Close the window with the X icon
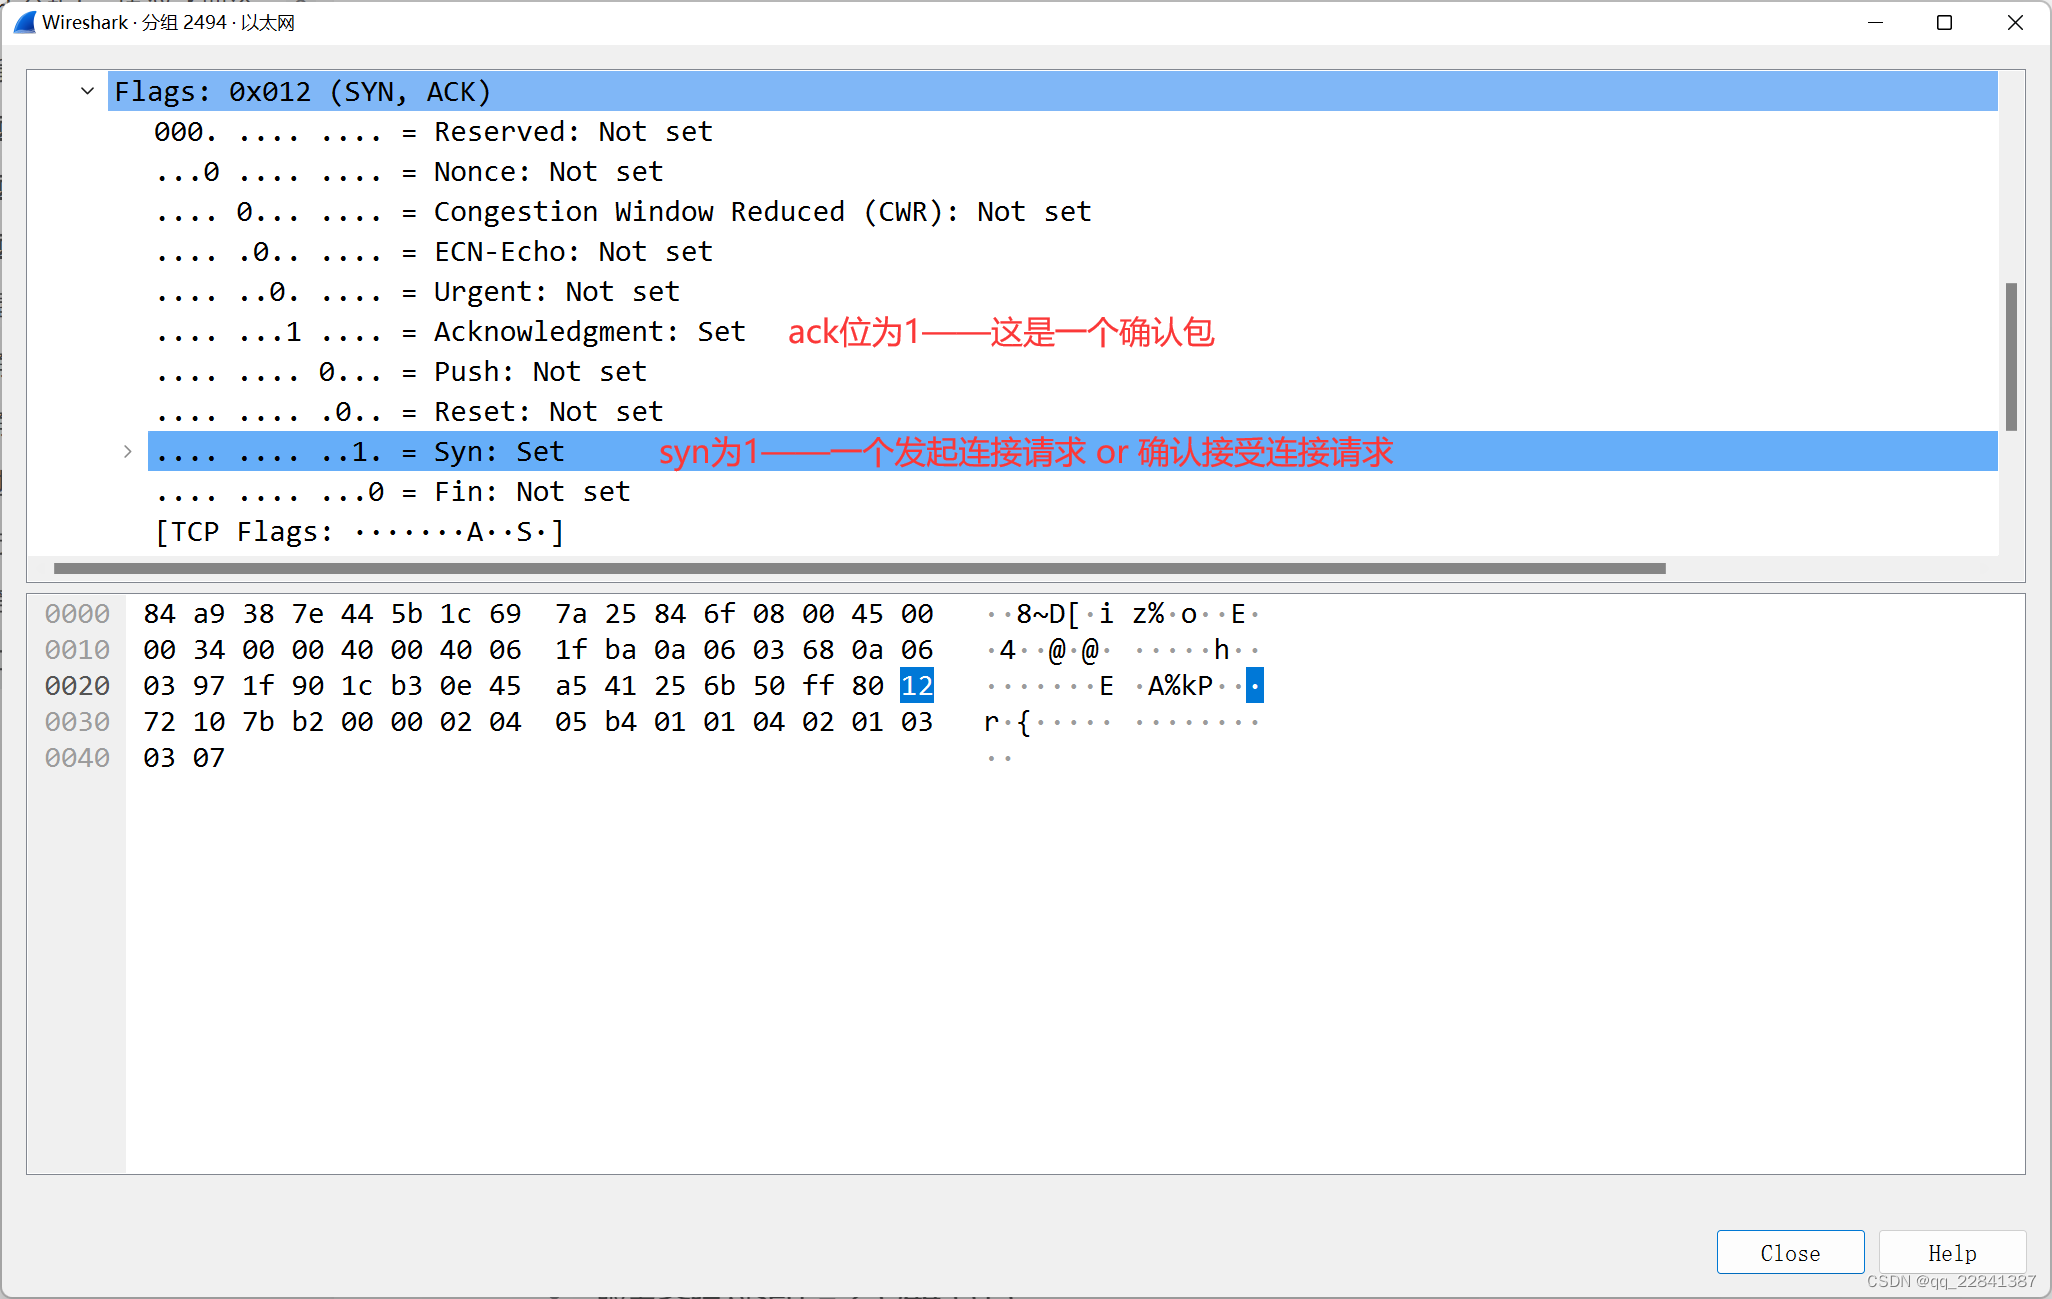Image resolution: width=2052 pixels, height=1299 pixels. tap(2015, 22)
